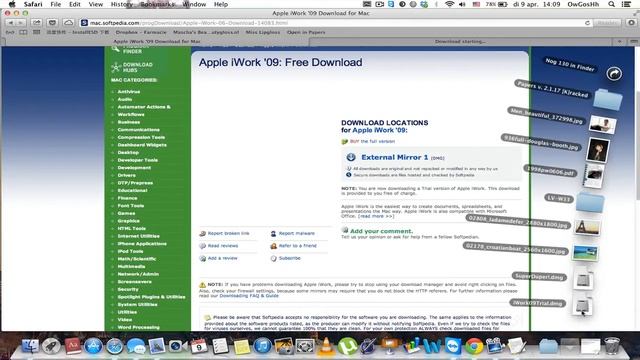Reload the page using the reload icon
The image size is (640, 360).
pos(587,23)
